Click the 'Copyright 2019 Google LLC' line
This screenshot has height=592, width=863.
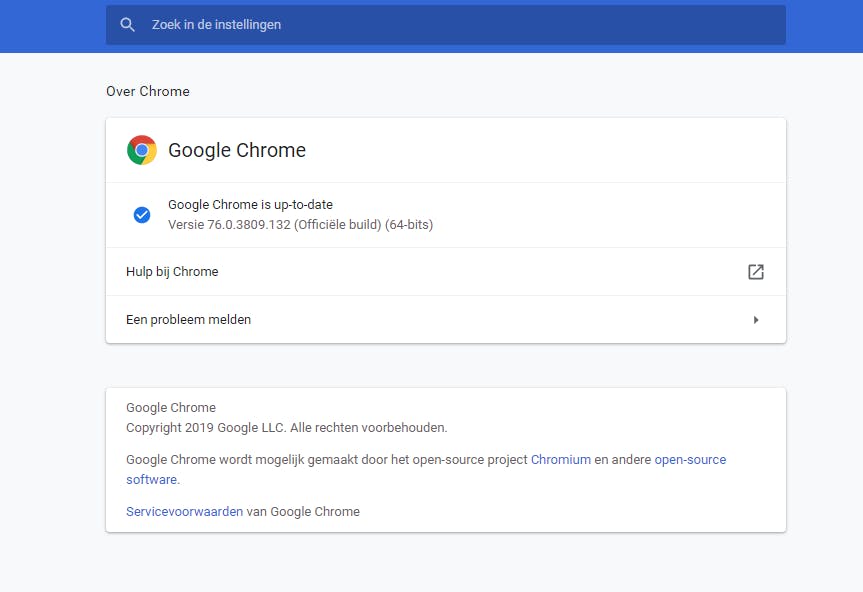[x=286, y=427]
